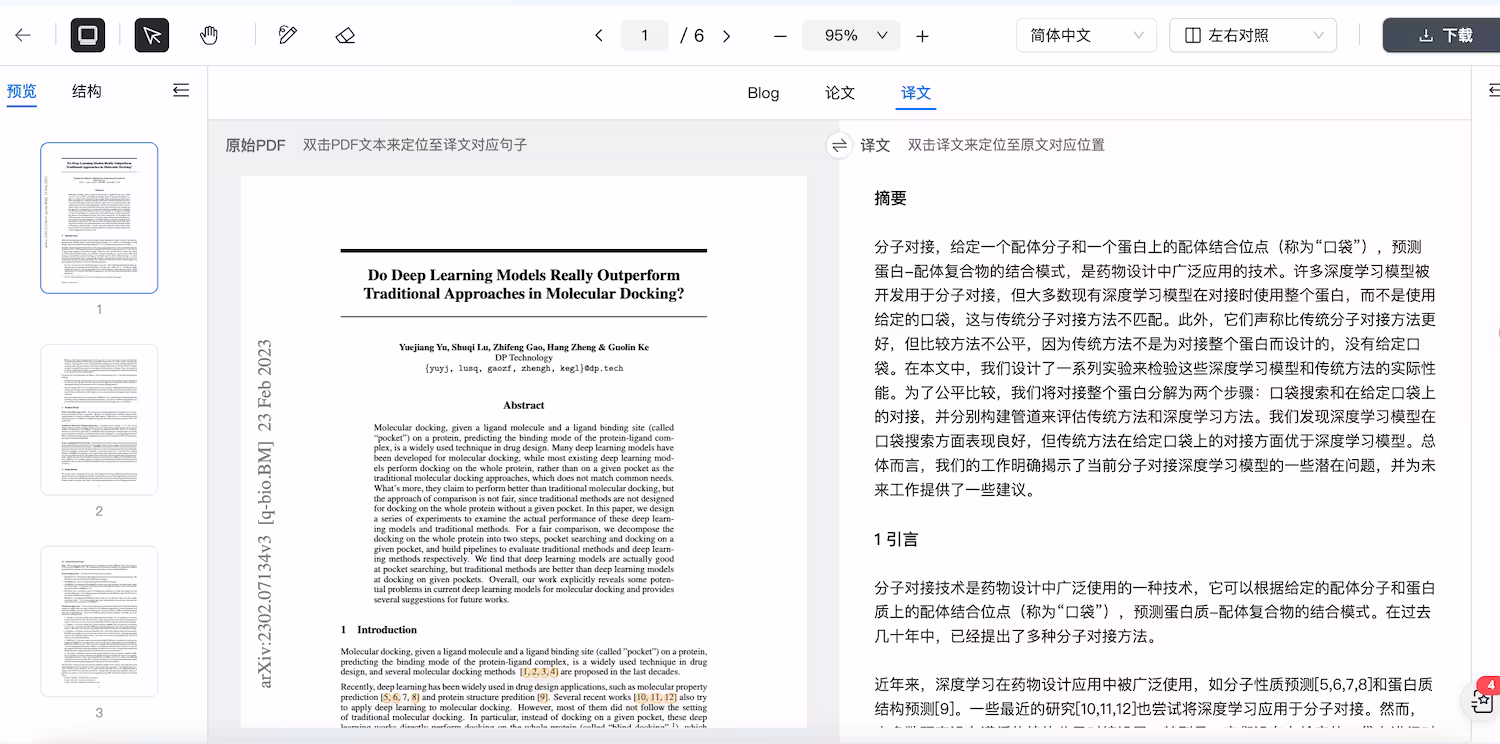Open reading mode with the square icon
Image resolution: width=1500 pixels, height=744 pixels.
(x=87, y=34)
